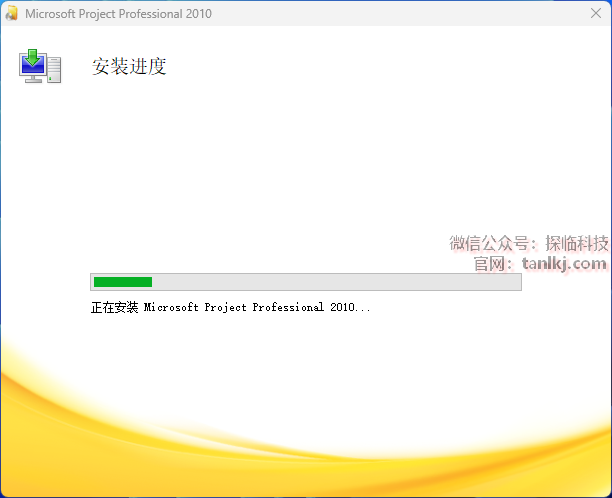Viewport: 612px width, 498px height.
Task: Close the Microsoft Project Professional 2010 installer window
Action: (596, 13)
